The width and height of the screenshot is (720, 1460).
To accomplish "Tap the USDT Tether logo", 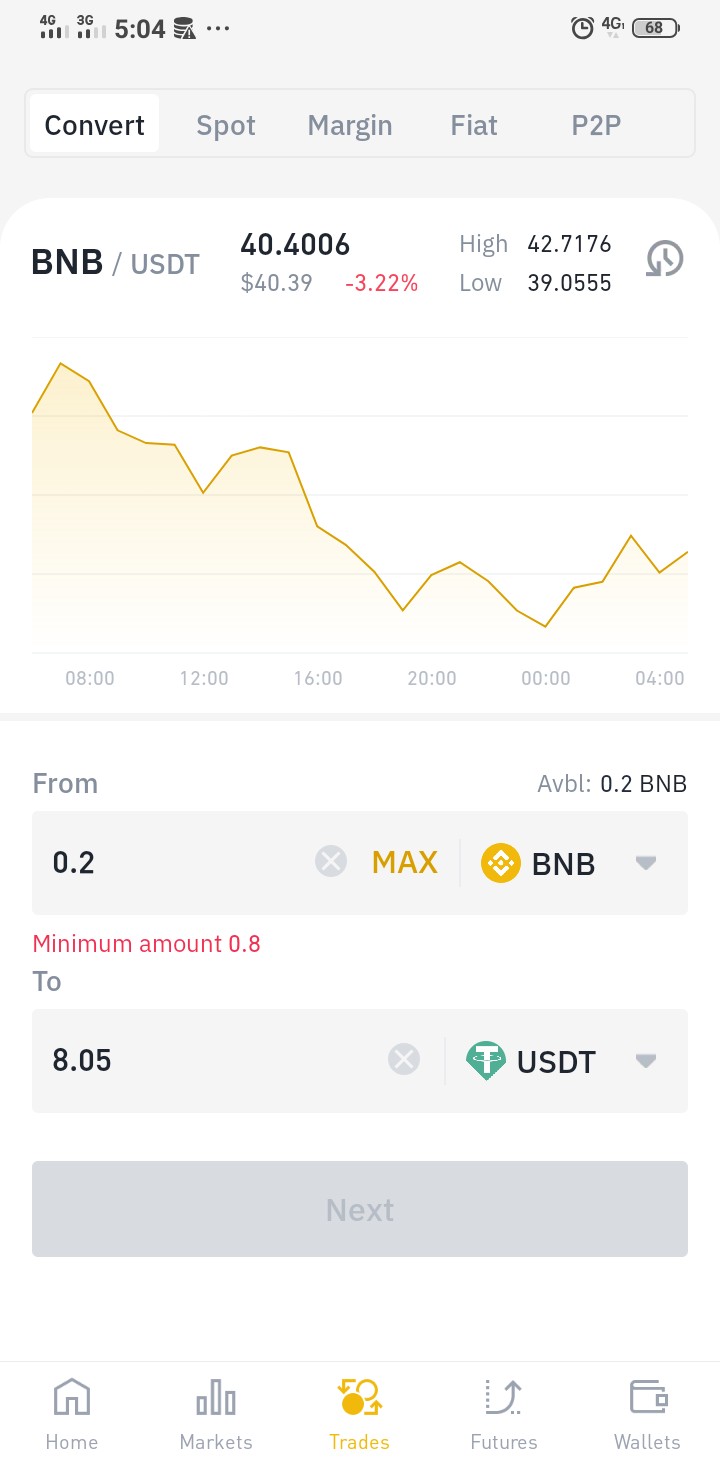I will pyautogui.click(x=486, y=1060).
